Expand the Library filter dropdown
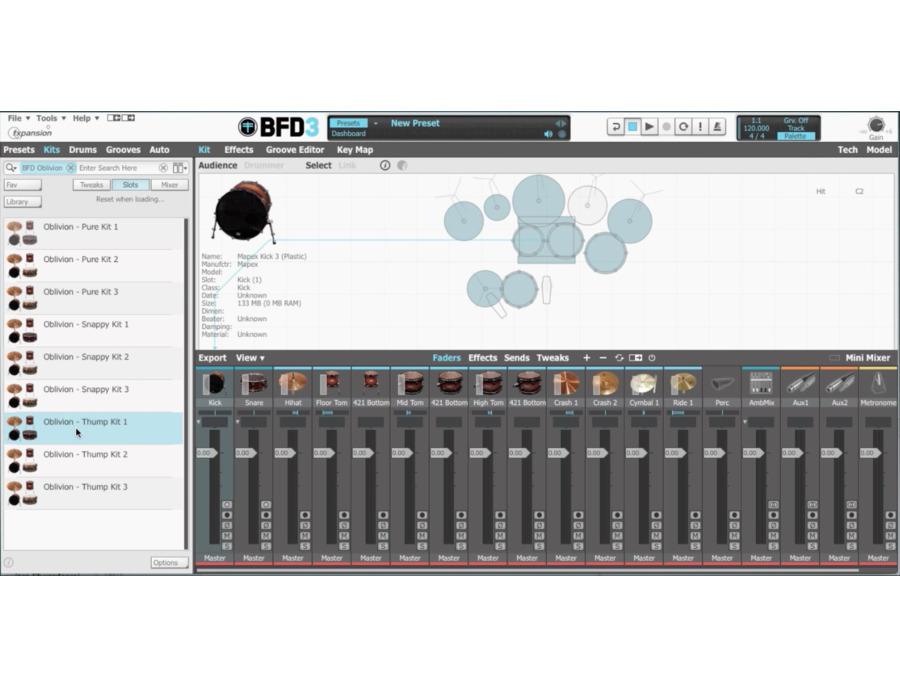 pos(23,202)
